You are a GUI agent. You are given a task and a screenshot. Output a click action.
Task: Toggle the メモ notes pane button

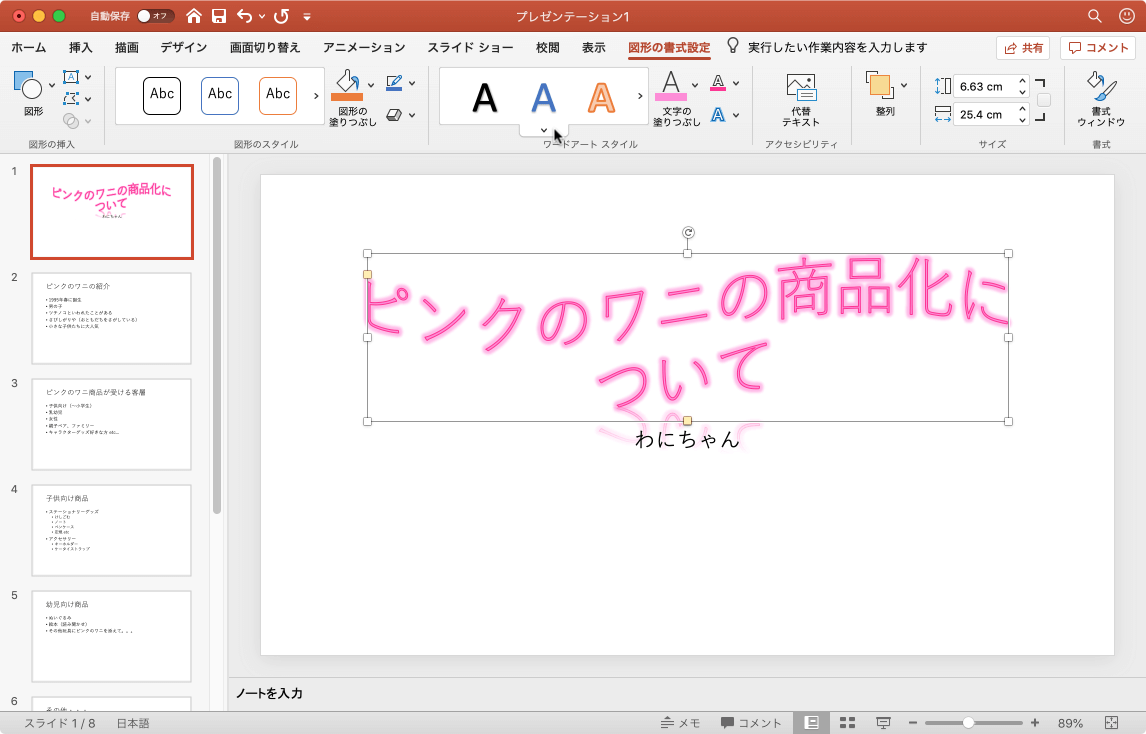click(x=680, y=722)
